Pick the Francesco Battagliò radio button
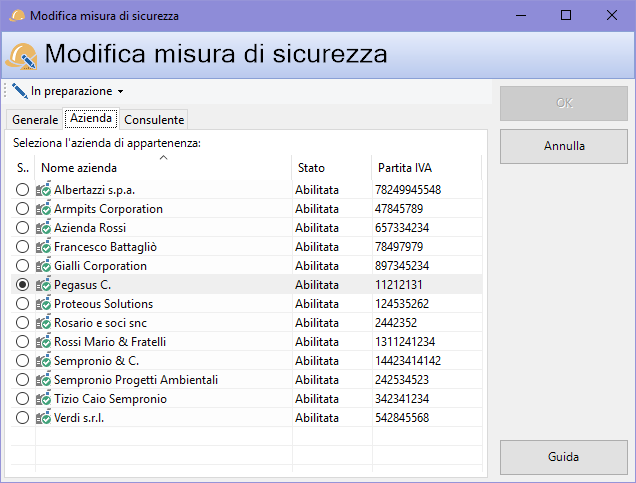The height and width of the screenshot is (483, 636). pos(22,247)
